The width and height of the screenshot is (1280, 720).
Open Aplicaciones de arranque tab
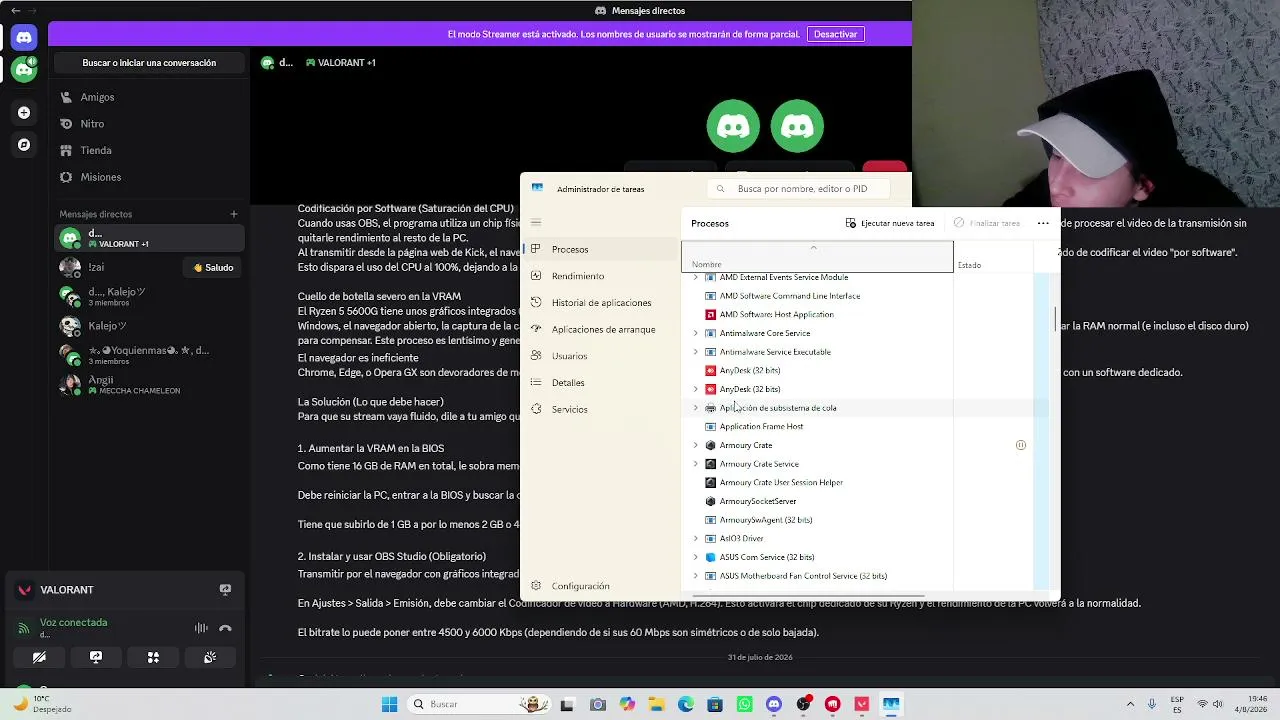click(601, 329)
